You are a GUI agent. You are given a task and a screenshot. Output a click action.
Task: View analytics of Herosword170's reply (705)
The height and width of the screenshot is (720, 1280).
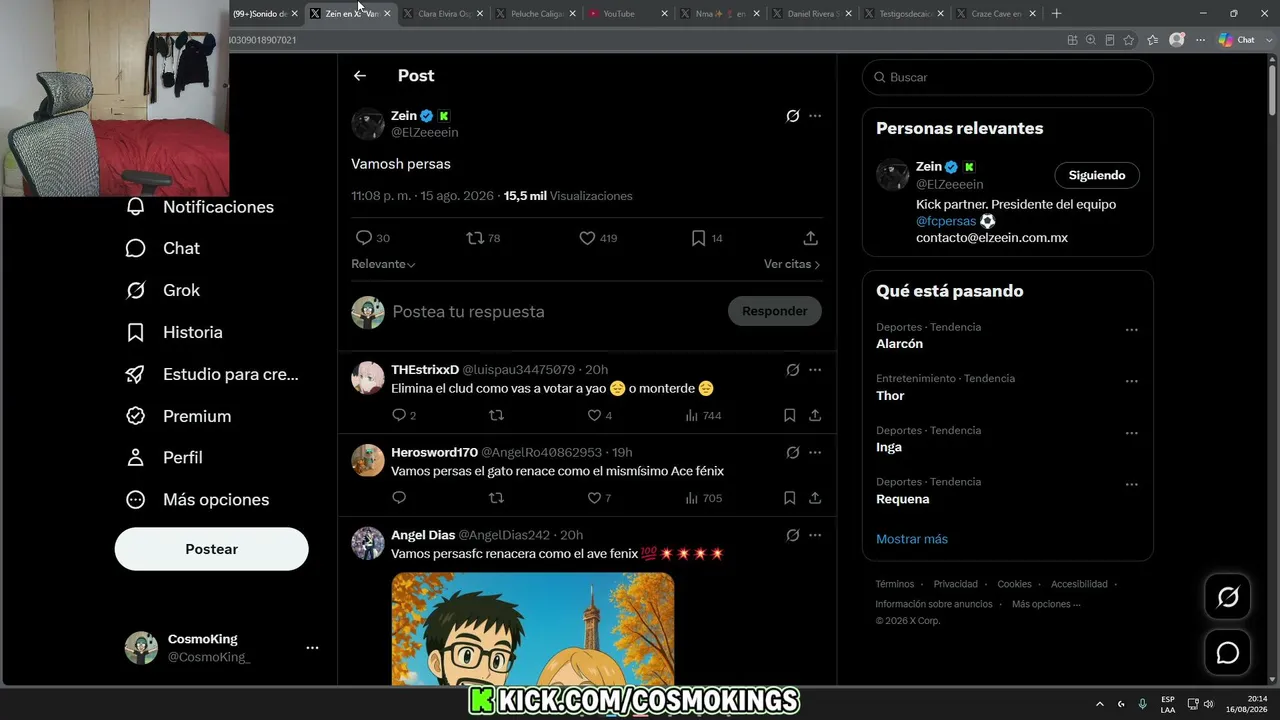pyautogui.click(x=703, y=498)
